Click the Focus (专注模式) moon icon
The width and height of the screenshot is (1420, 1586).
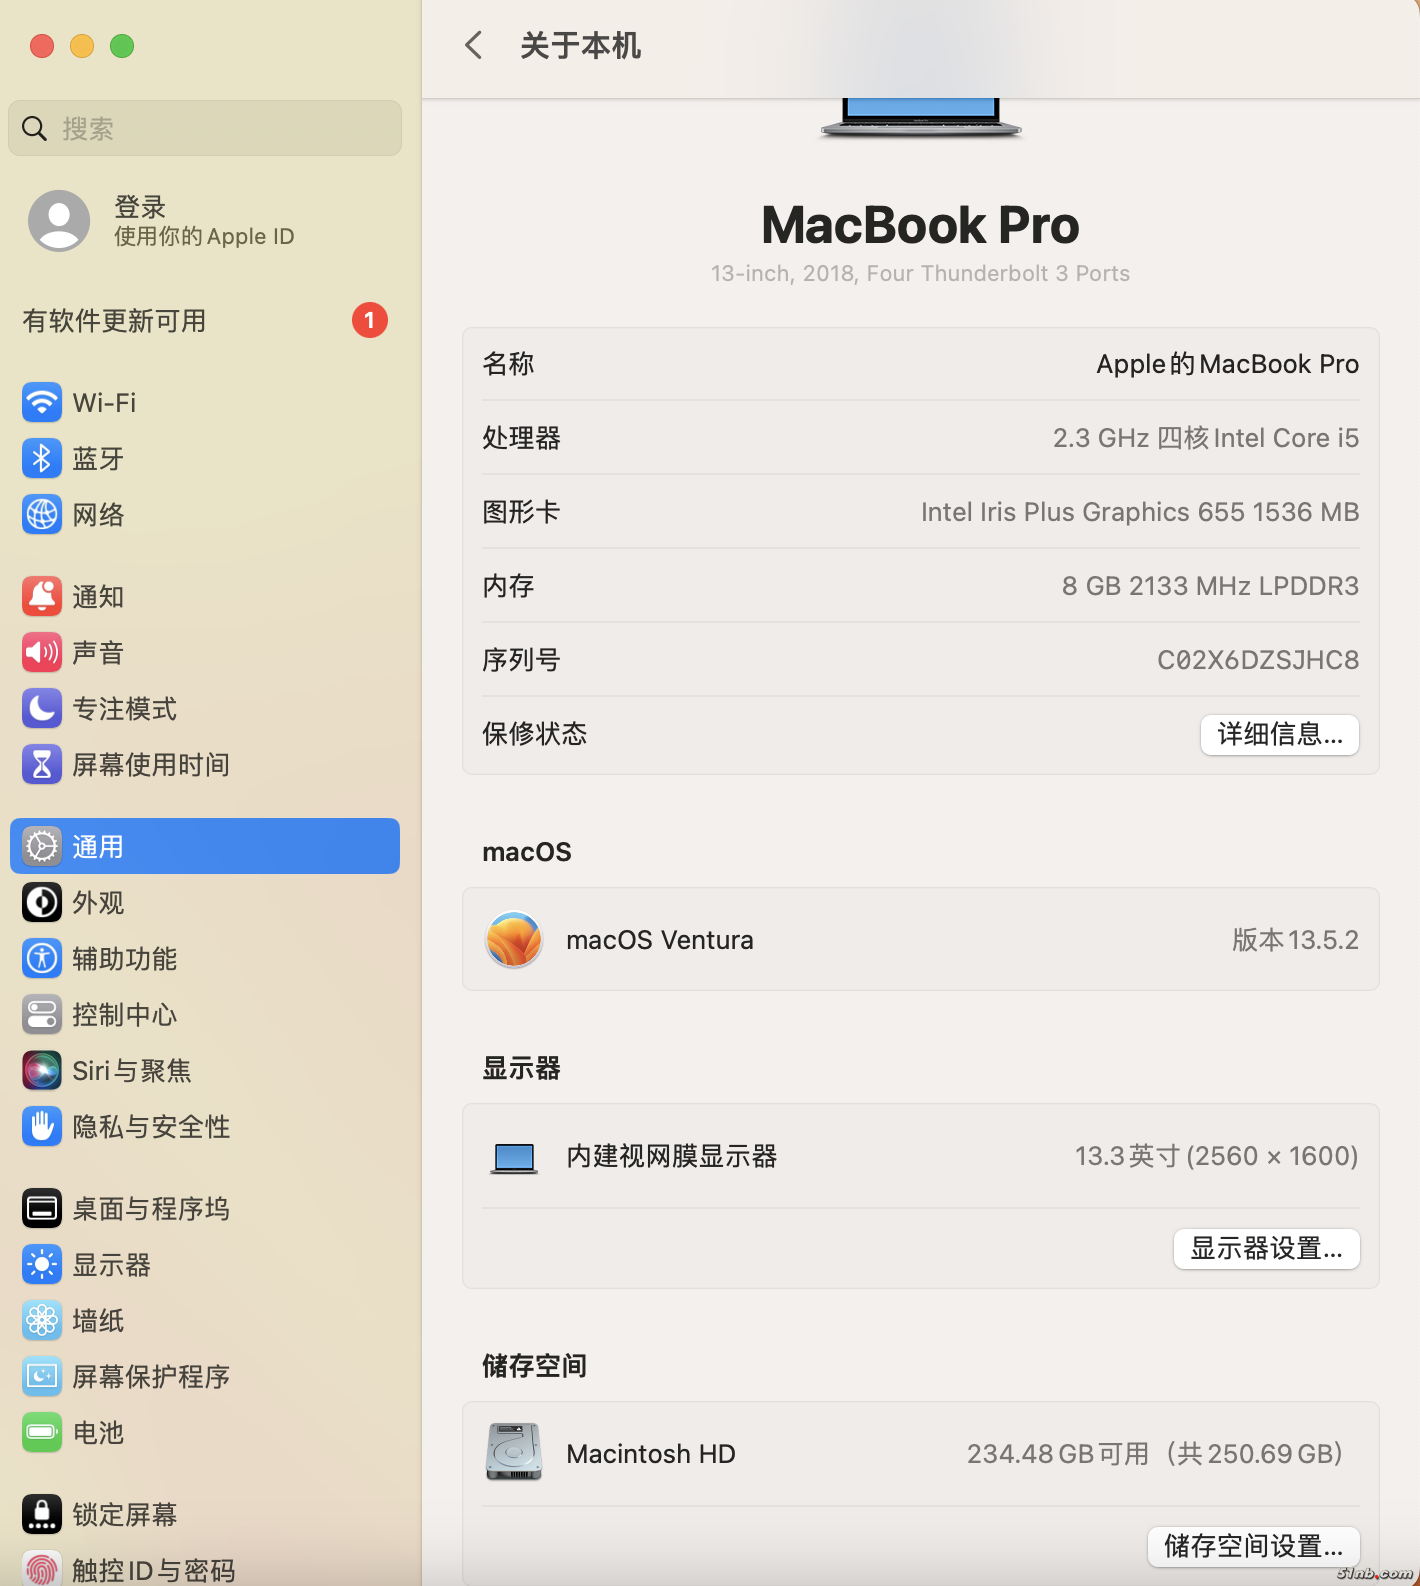pyautogui.click(x=42, y=708)
